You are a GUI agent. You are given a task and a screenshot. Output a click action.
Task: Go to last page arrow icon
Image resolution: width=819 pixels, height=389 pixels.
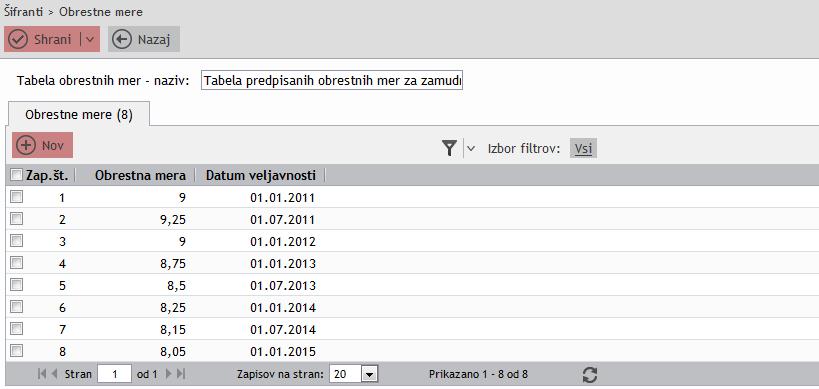pyautogui.click(x=181, y=374)
